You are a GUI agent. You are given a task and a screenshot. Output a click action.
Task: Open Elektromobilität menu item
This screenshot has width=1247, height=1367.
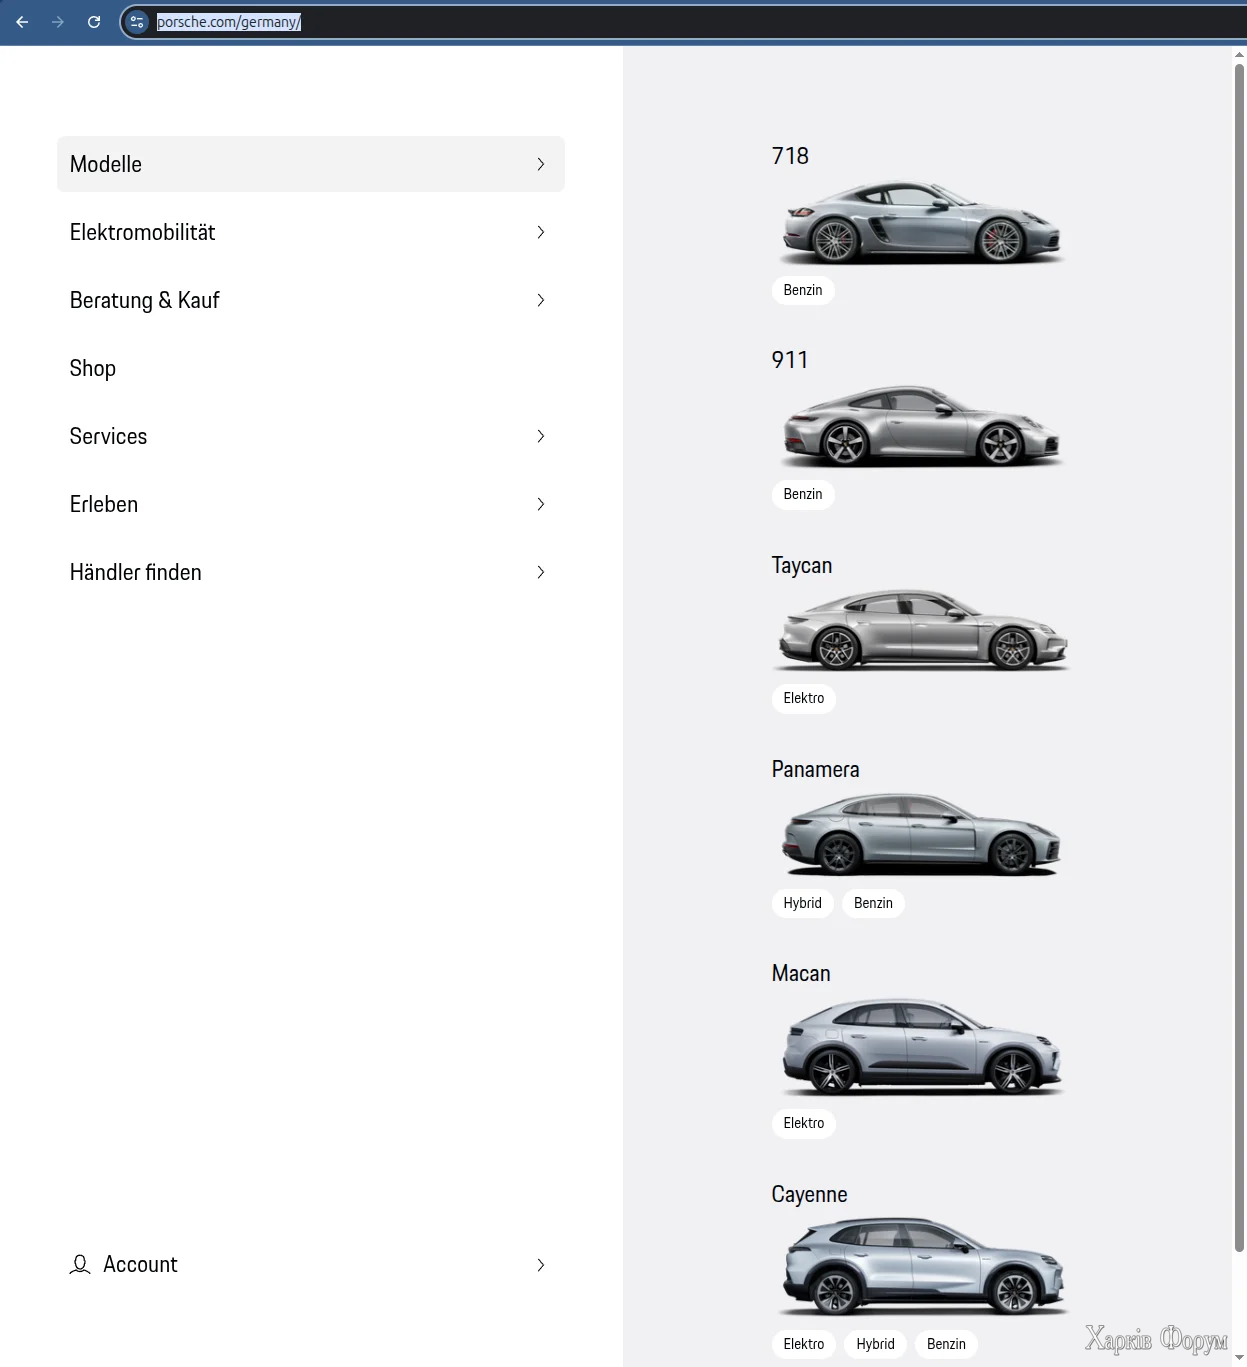click(x=311, y=232)
